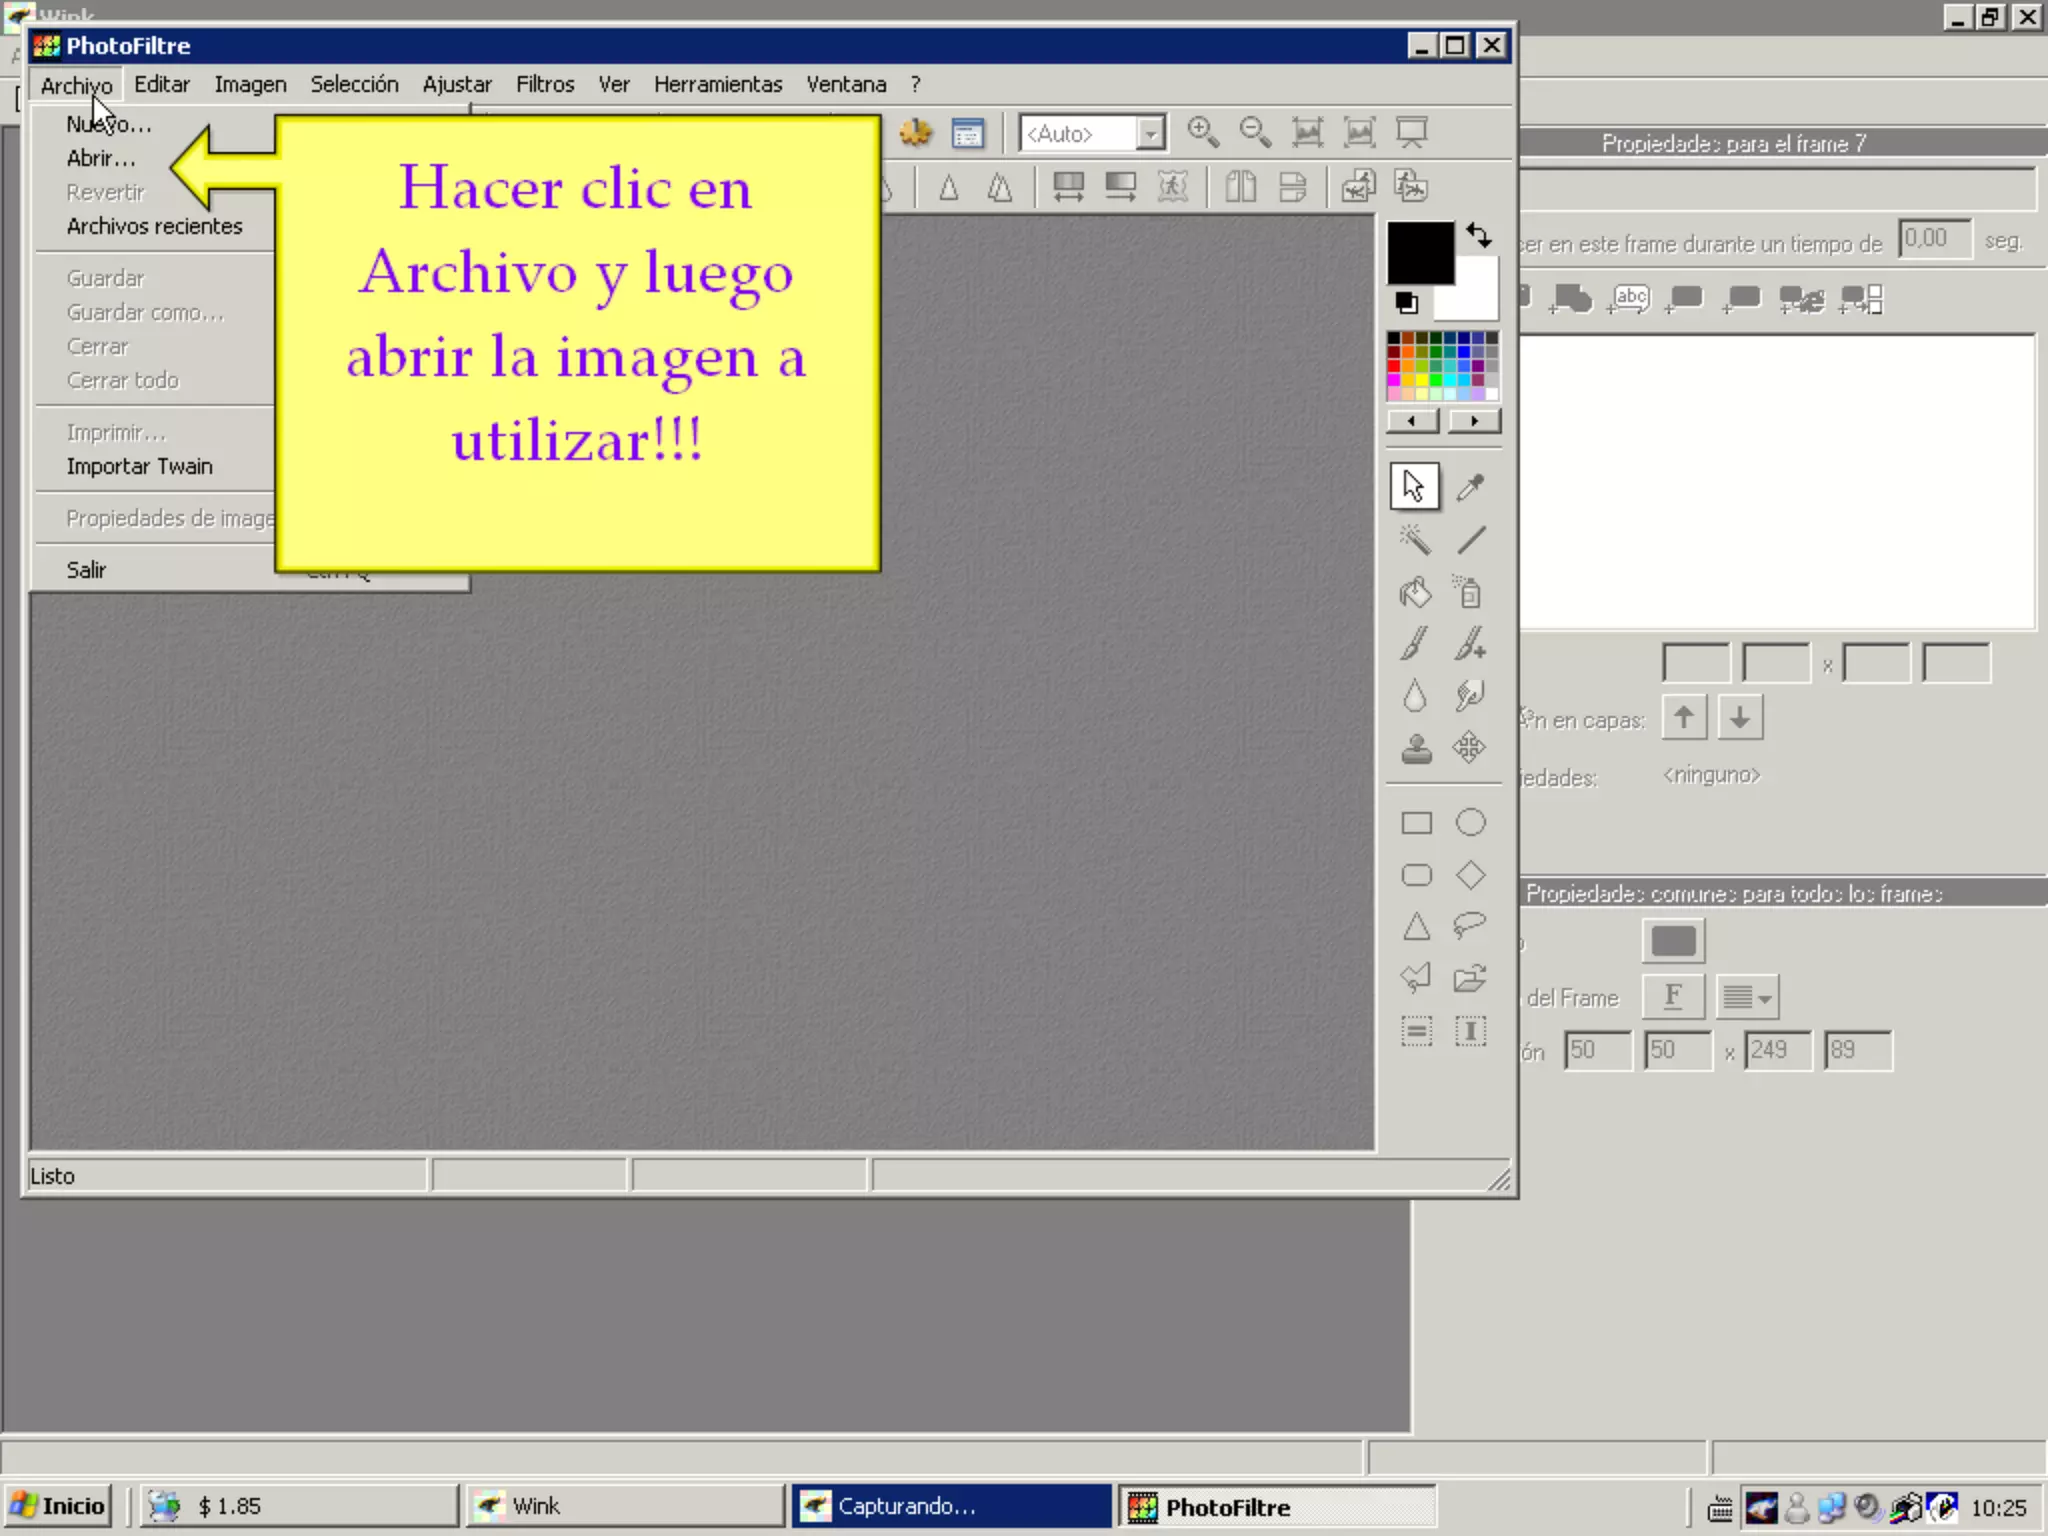Select the Magic wand tool
This screenshot has height=1536, width=2048.
click(1415, 540)
